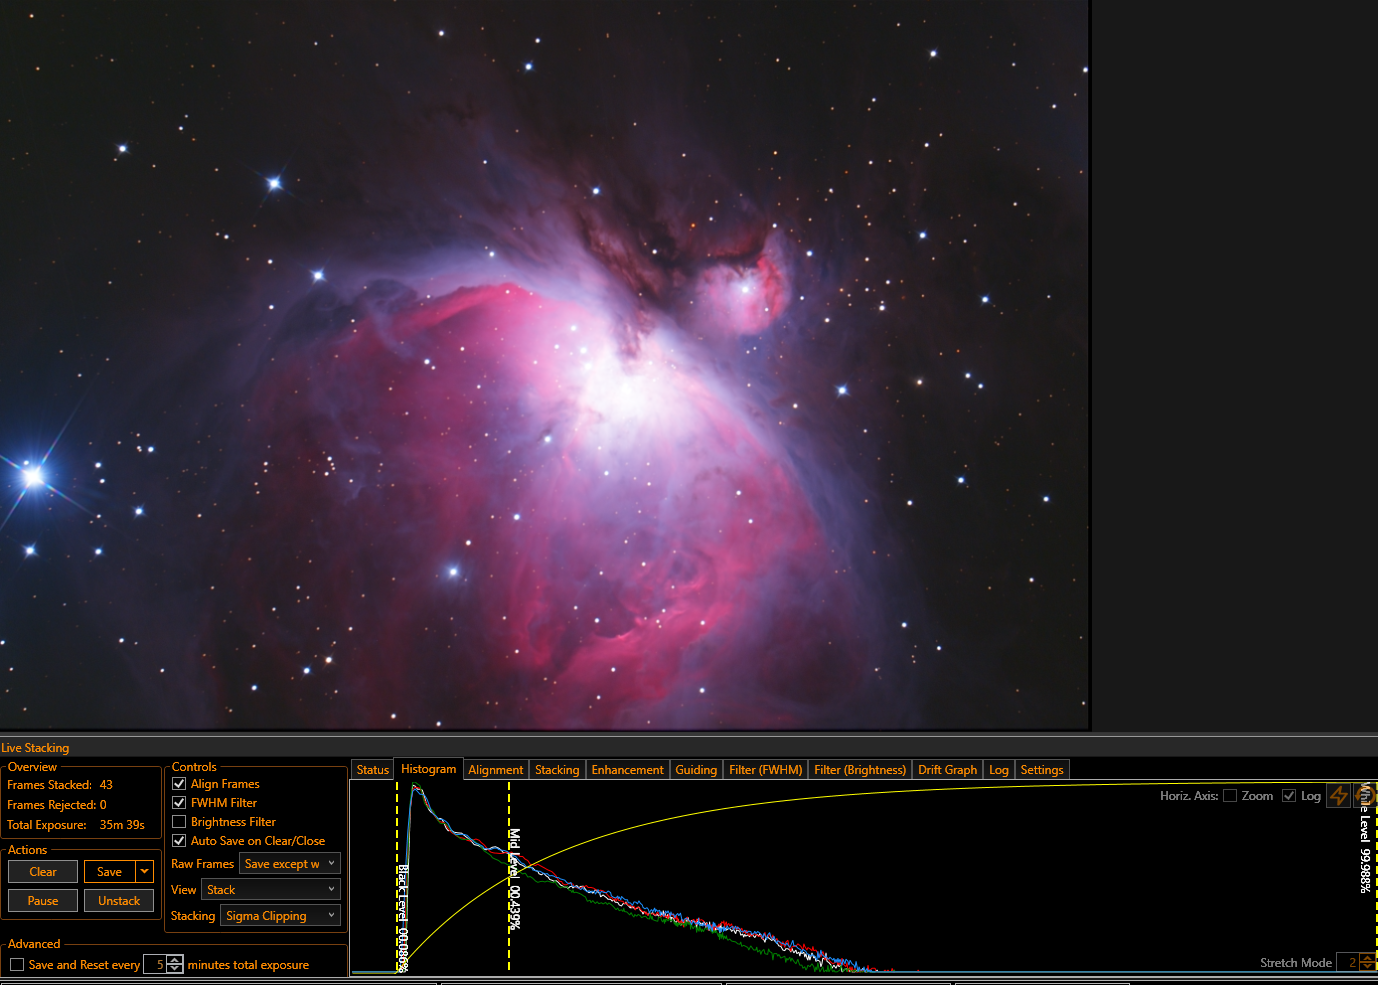Select the Histogram tab
Viewport: 1378px width, 985px height.
pyautogui.click(x=428, y=769)
